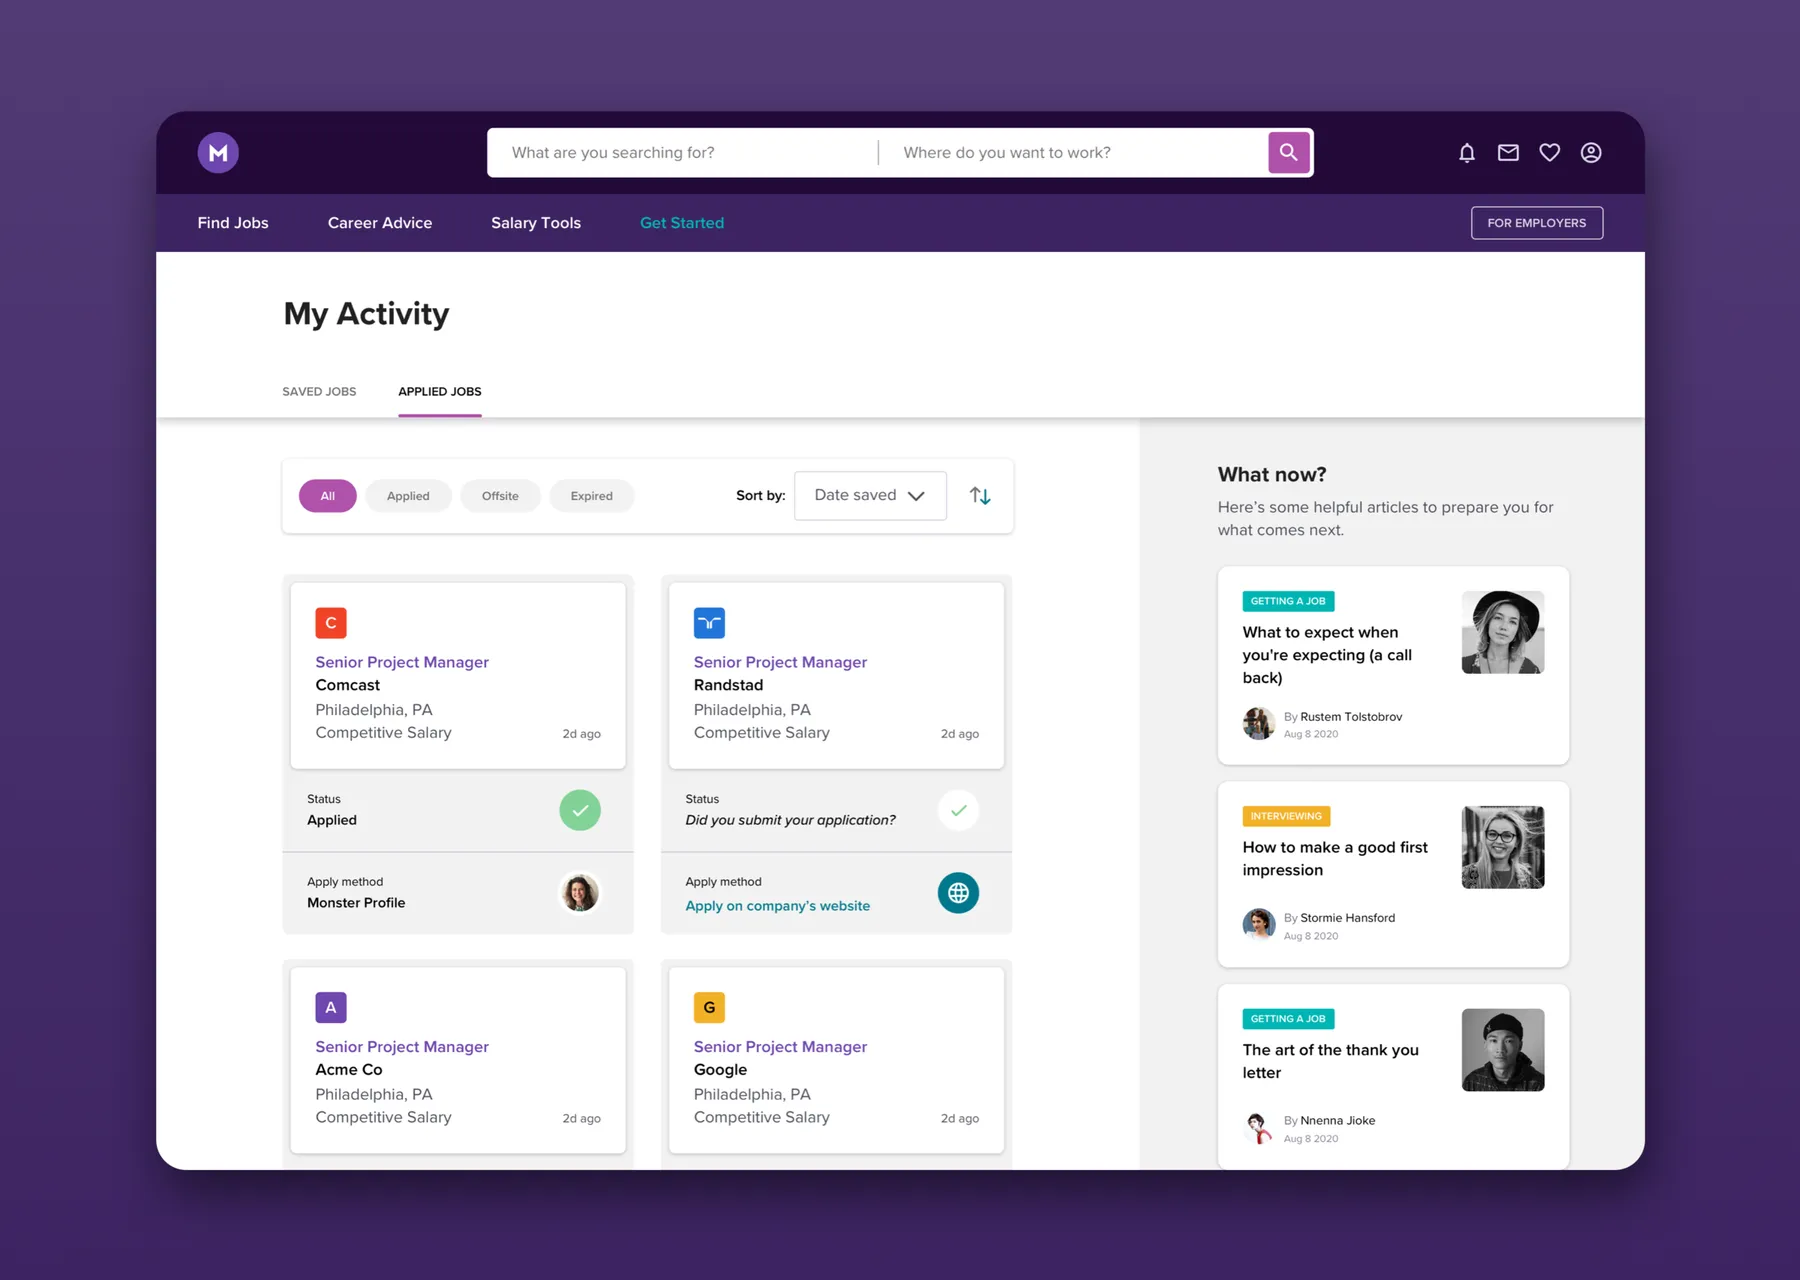Viewport: 1800px width, 1280px height.
Task: Click Apply on company's website link
Action: pyautogui.click(x=777, y=906)
